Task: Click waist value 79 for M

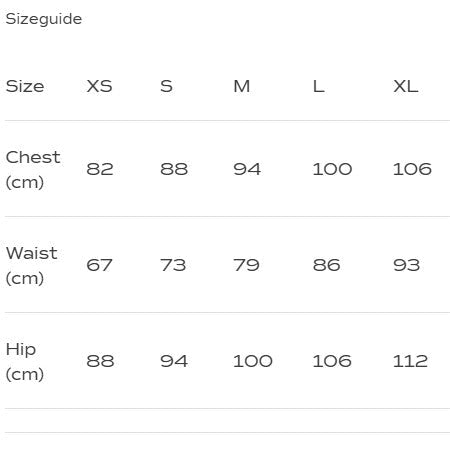Action: pyautogui.click(x=246, y=265)
